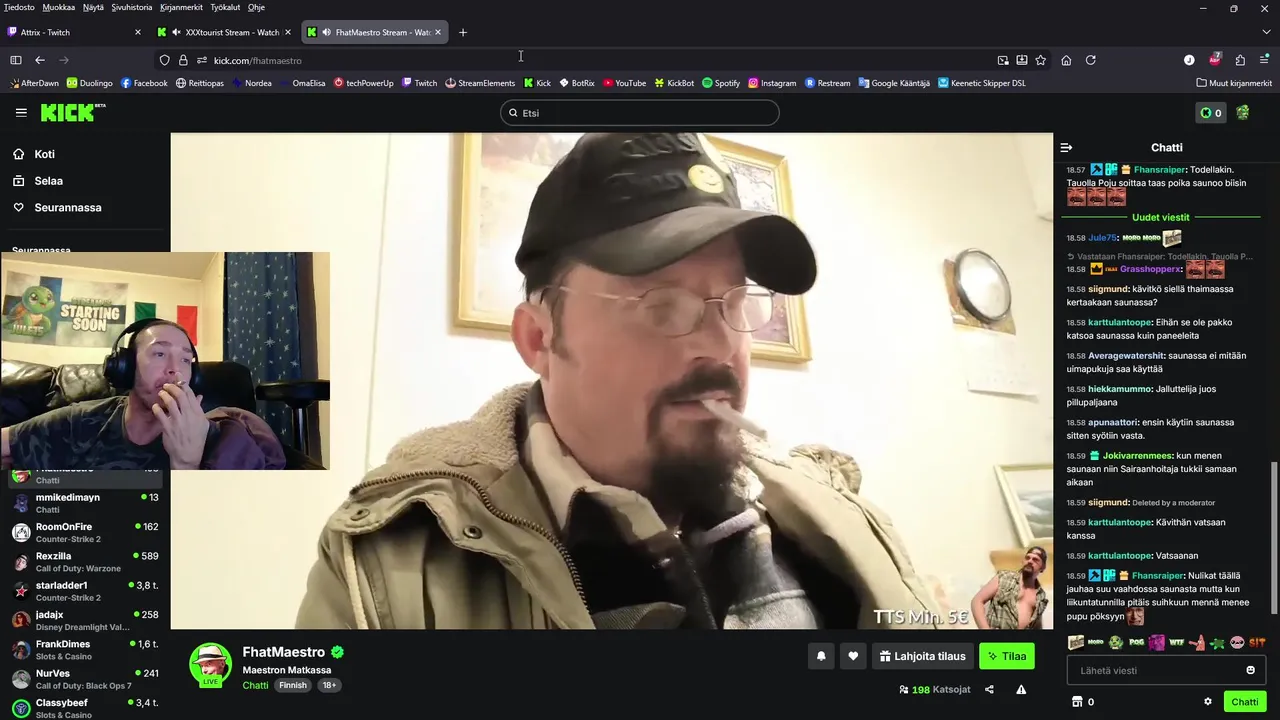Image resolution: width=1280 pixels, height=720 pixels.
Task: Click the green Chatti send button
Action: coord(1245,702)
